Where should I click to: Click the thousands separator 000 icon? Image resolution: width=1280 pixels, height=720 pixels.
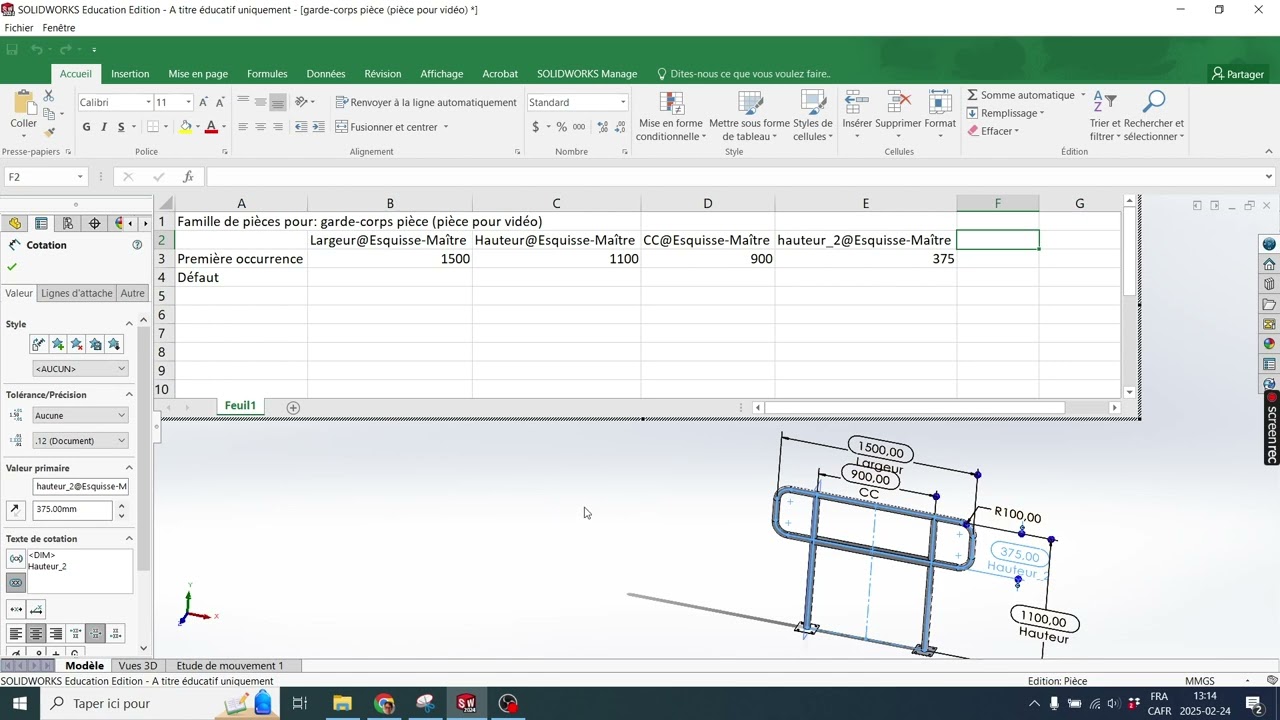579,127
